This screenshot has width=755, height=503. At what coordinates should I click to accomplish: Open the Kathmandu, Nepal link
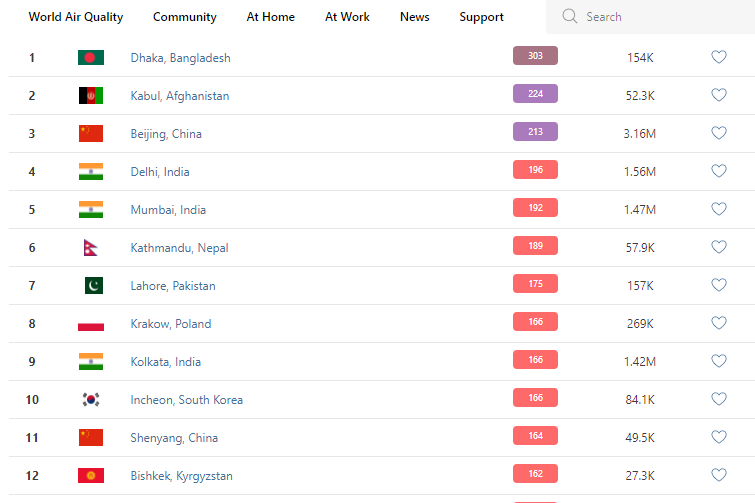click(179, 248)
